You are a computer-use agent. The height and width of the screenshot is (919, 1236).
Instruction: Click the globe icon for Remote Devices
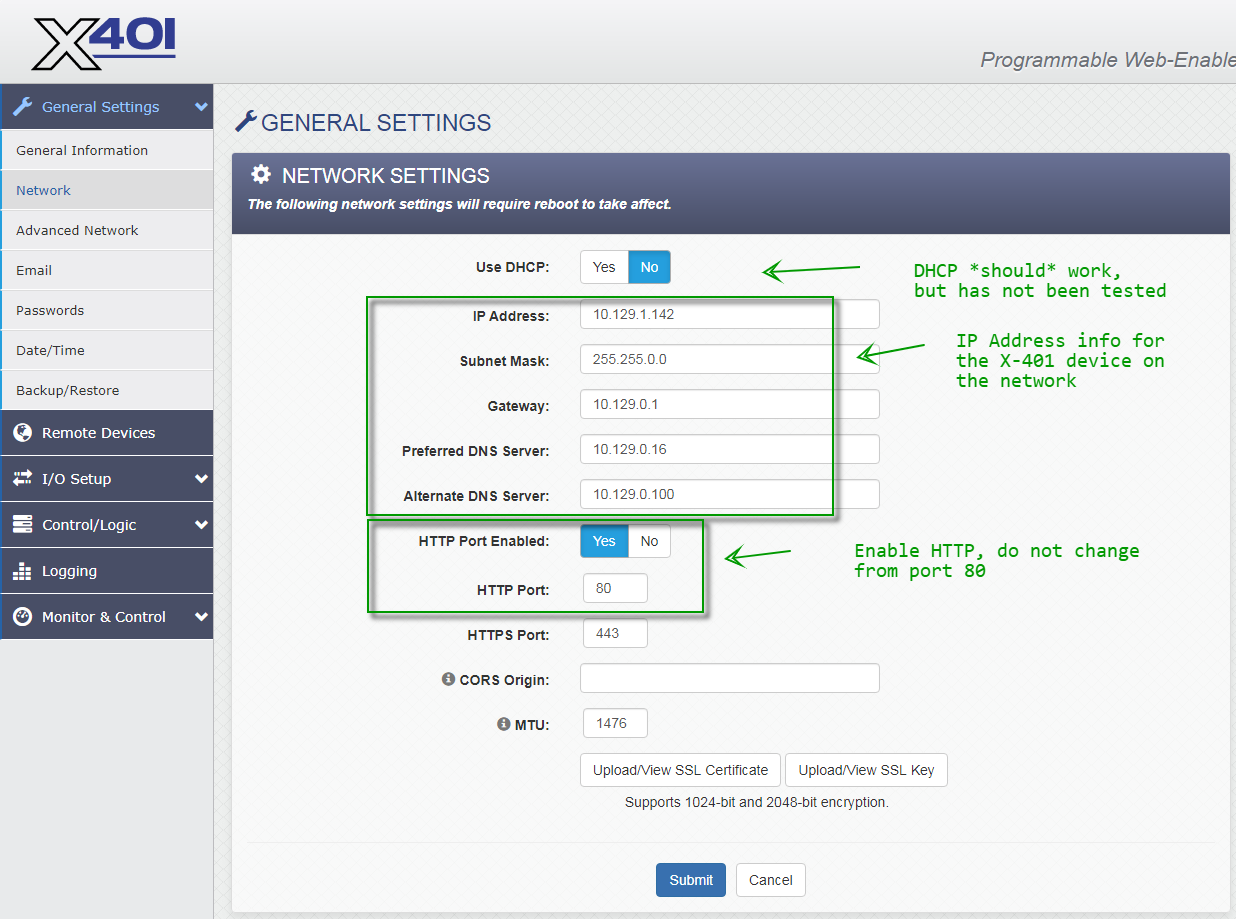tap(22, 433)
